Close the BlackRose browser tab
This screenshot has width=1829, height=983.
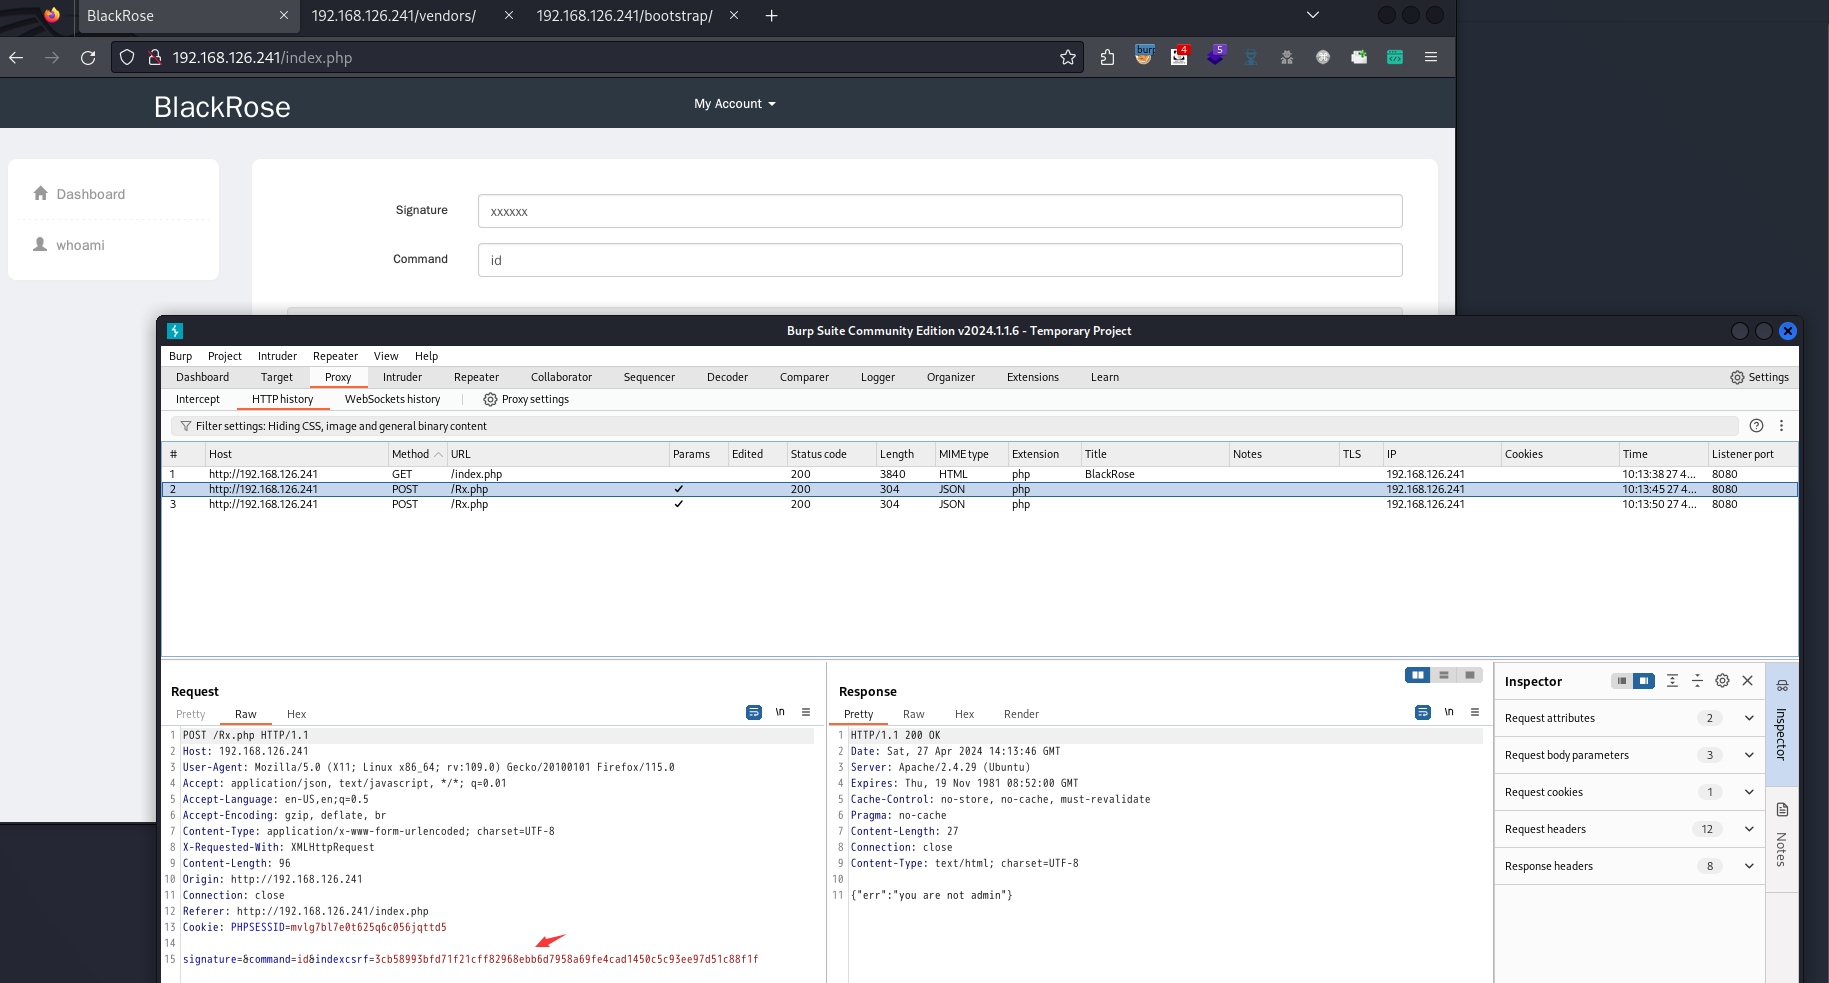pos(283,16)
